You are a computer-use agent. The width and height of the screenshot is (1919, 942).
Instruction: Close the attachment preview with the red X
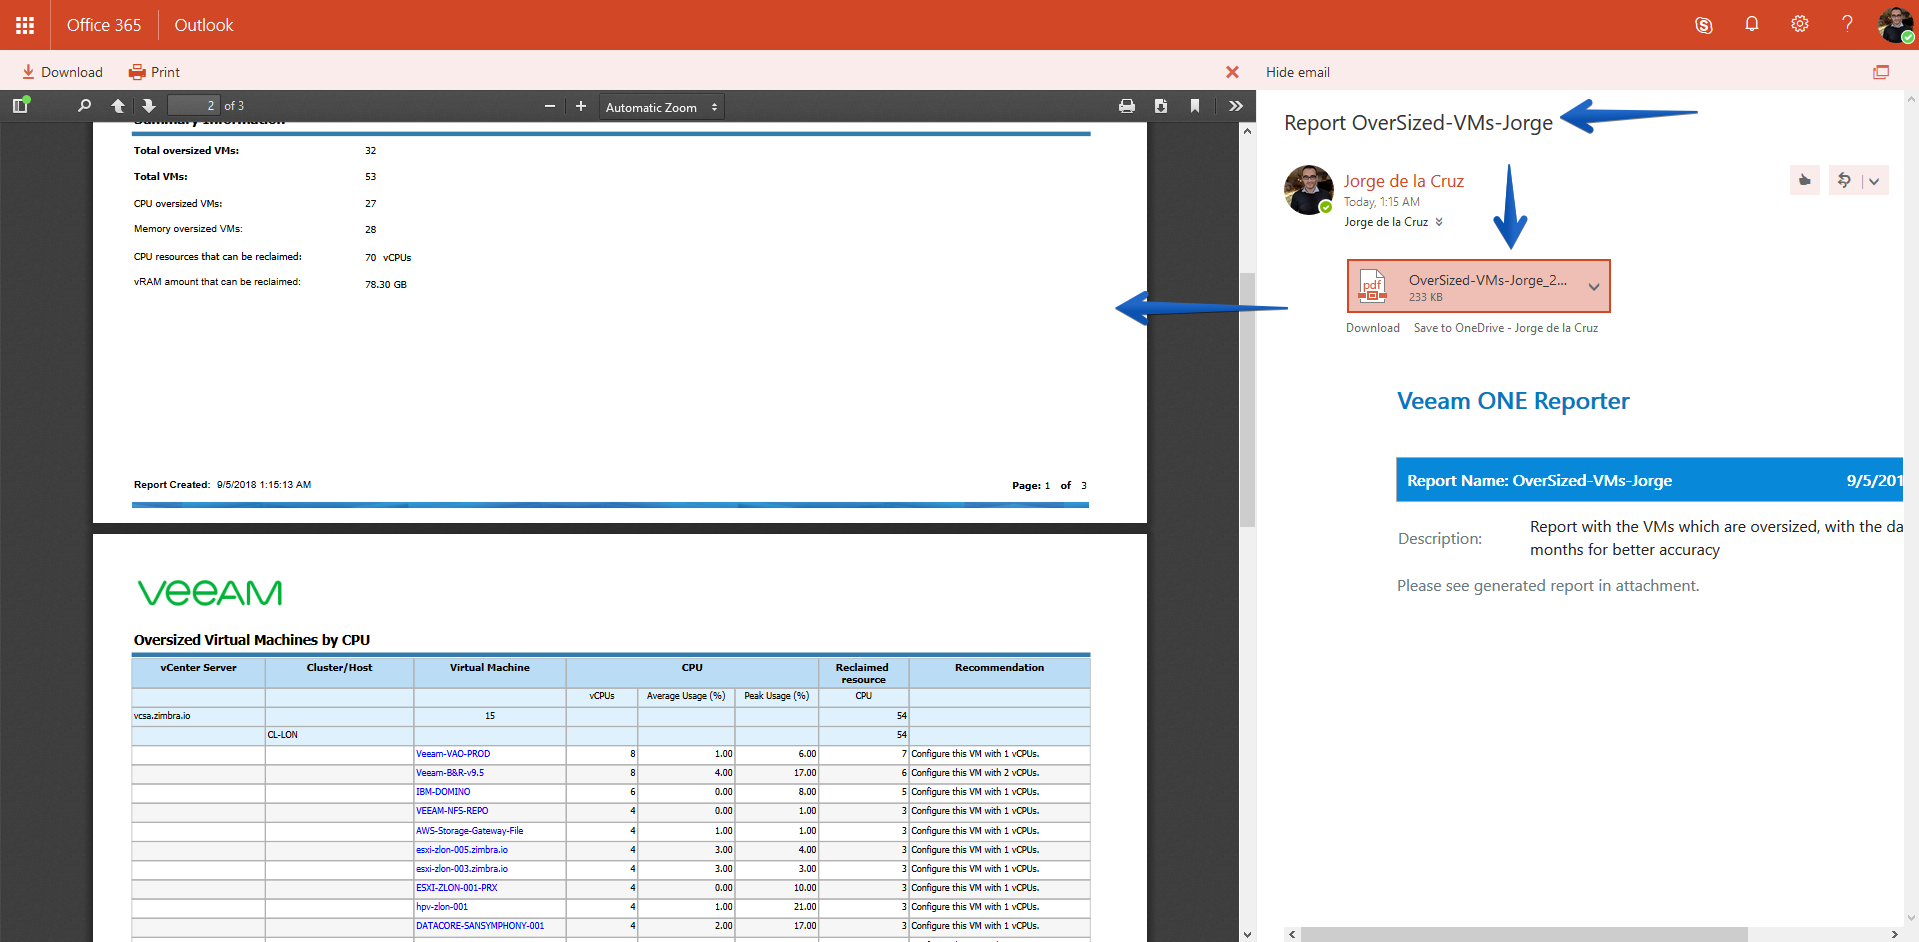click(1232, 72)
